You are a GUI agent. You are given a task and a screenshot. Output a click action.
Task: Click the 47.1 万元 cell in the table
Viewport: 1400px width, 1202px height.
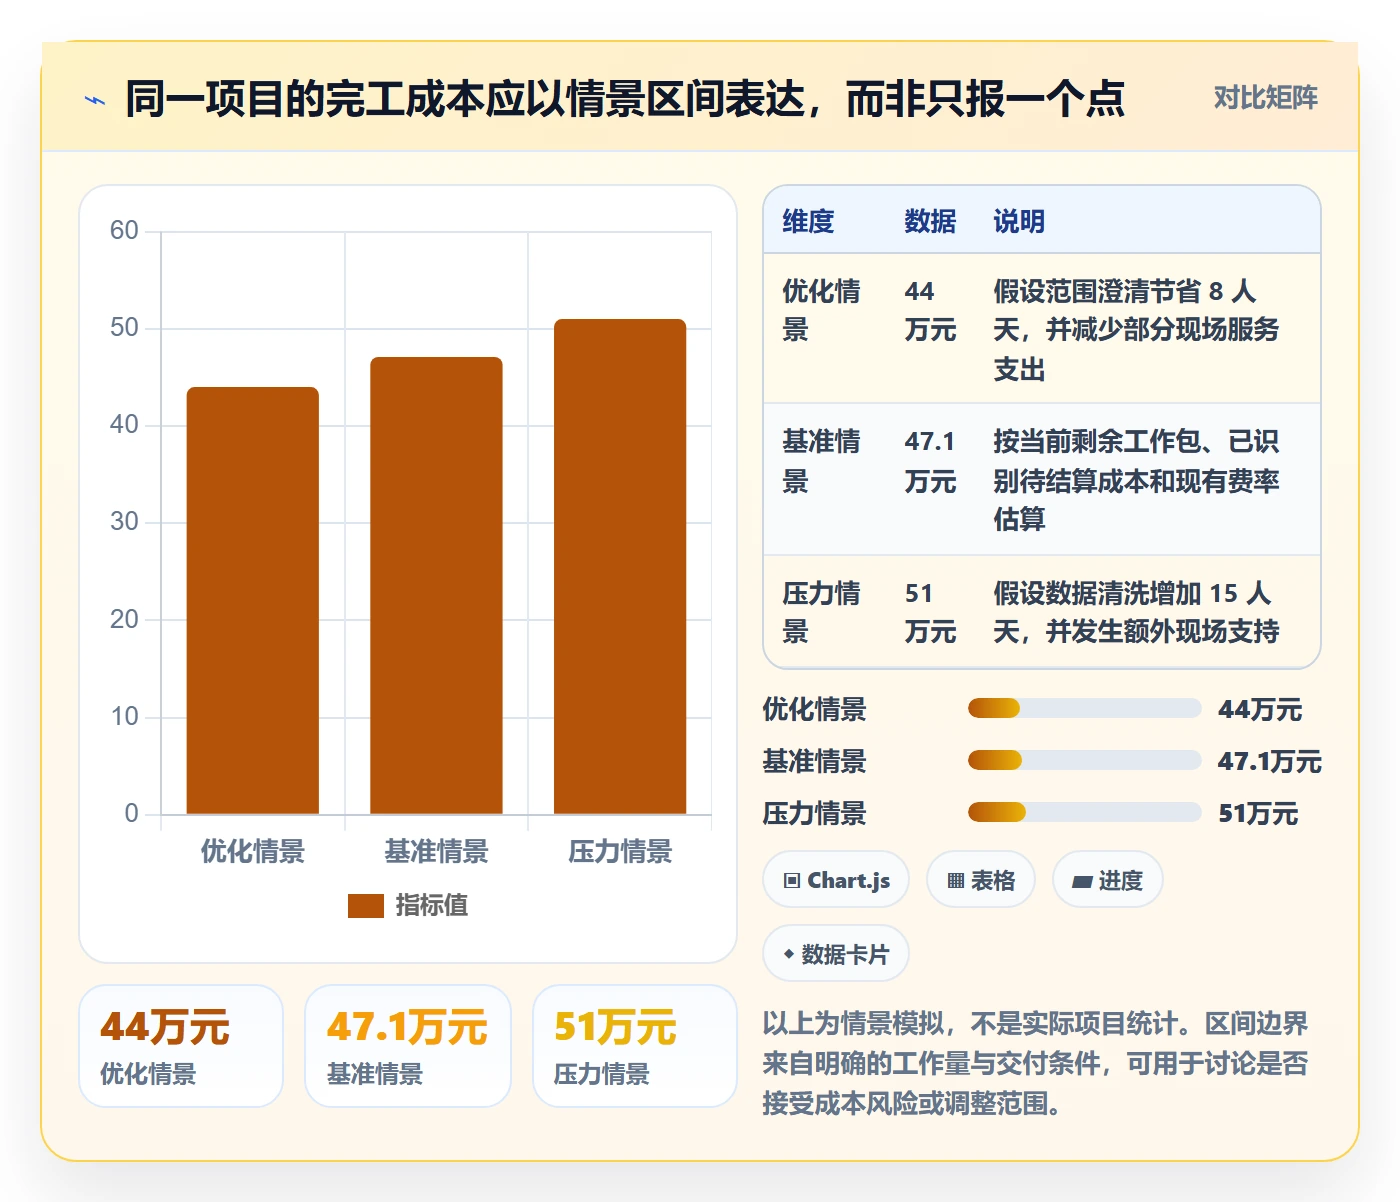(x=930, y=461)
